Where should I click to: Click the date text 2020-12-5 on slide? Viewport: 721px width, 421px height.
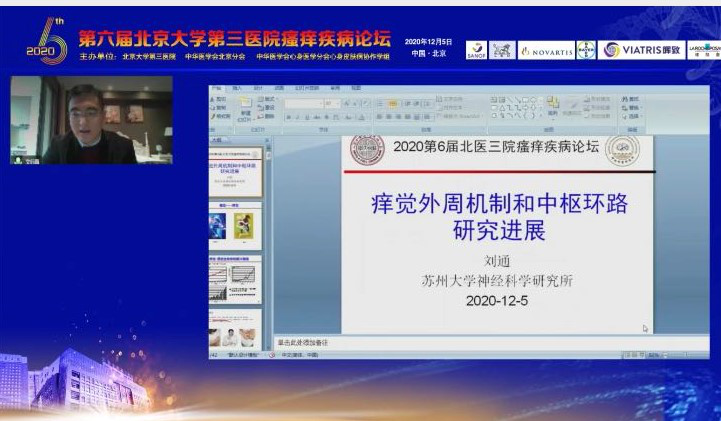click(497, 301)
